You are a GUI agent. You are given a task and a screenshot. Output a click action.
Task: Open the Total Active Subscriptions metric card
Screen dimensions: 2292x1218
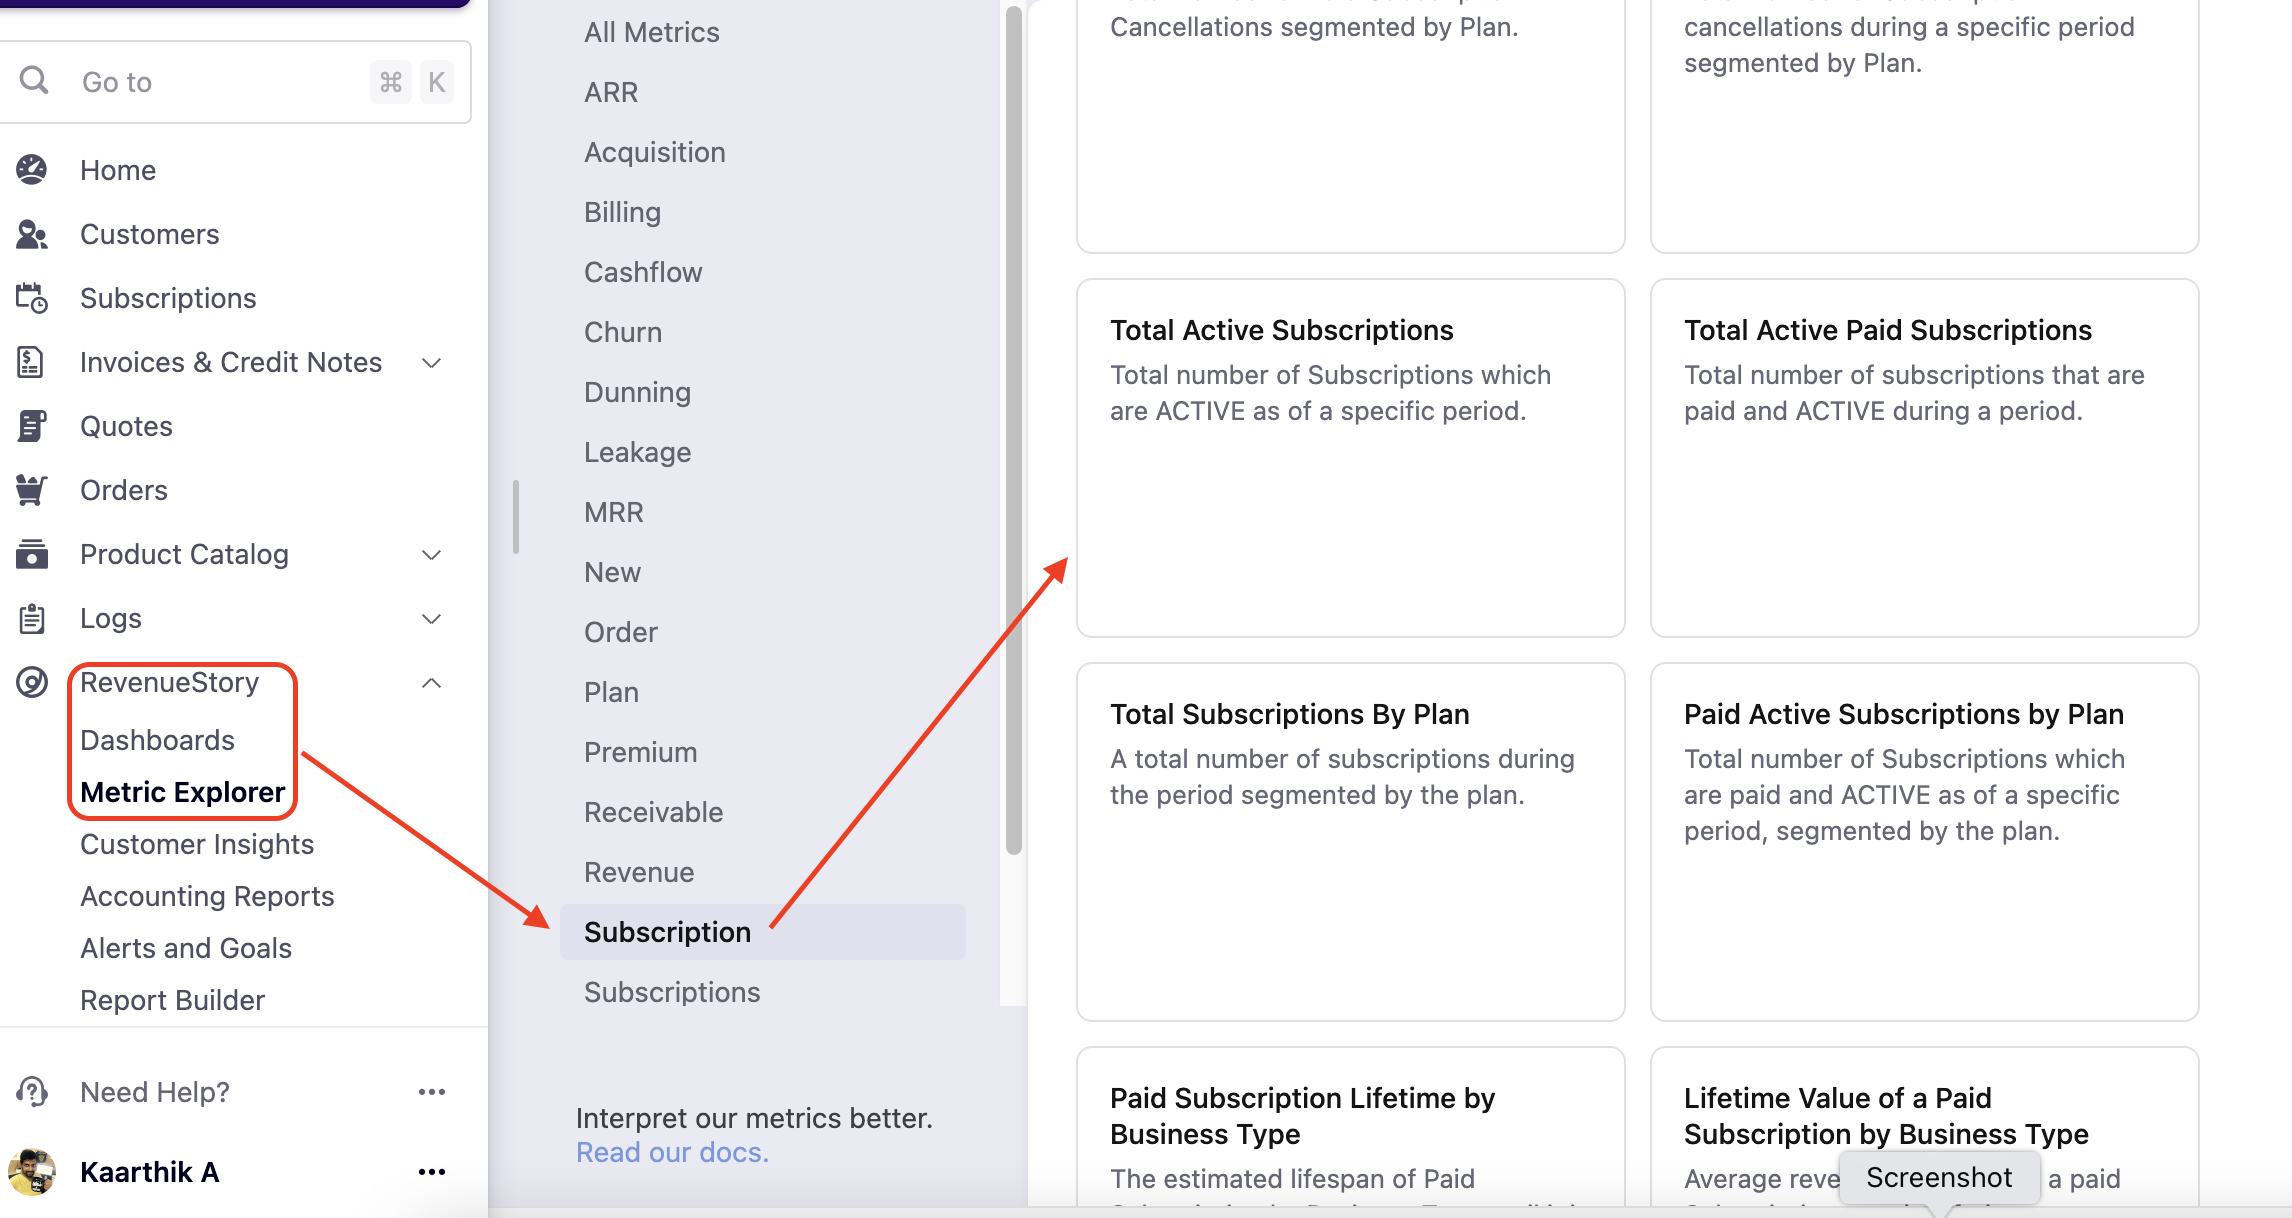1350,457
